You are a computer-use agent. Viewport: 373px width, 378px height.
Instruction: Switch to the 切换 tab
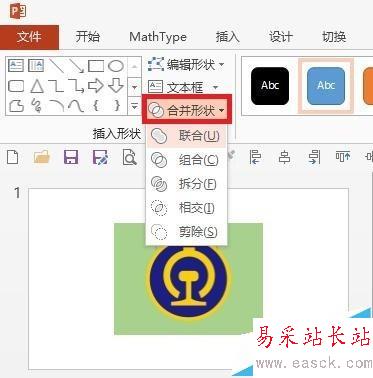coord(334,37)
